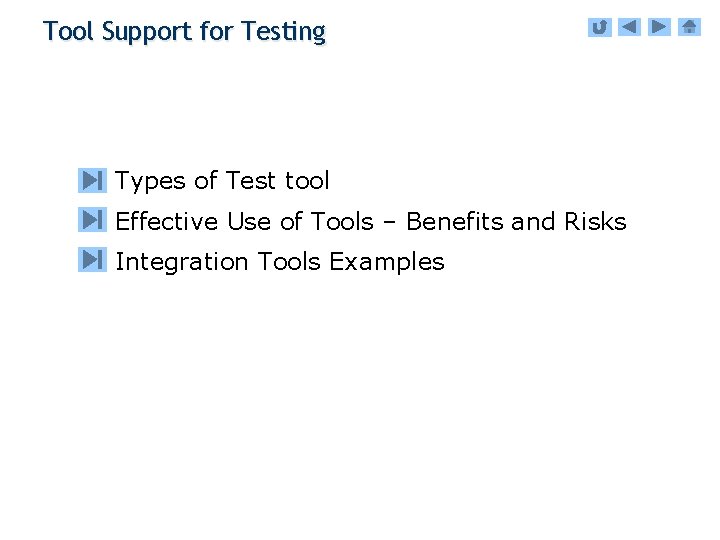The image size is (720, 540).
Task: Click the Tool Support for Testing title
Action: [184, 31]
